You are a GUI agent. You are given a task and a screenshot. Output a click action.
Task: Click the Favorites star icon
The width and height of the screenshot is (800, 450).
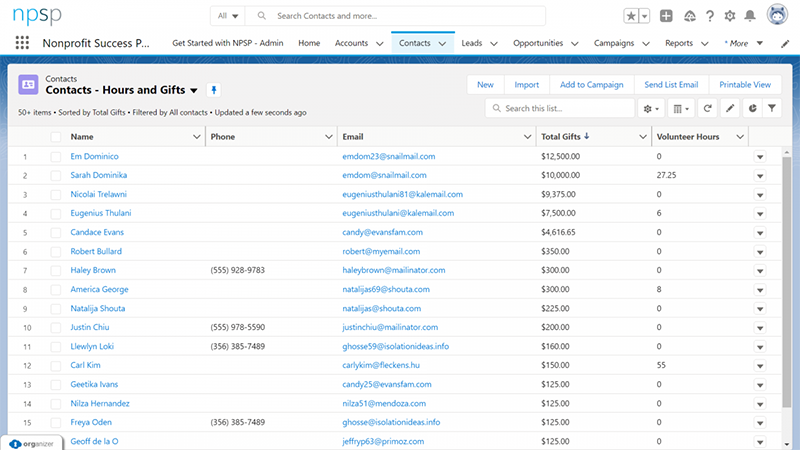(631, 16)
